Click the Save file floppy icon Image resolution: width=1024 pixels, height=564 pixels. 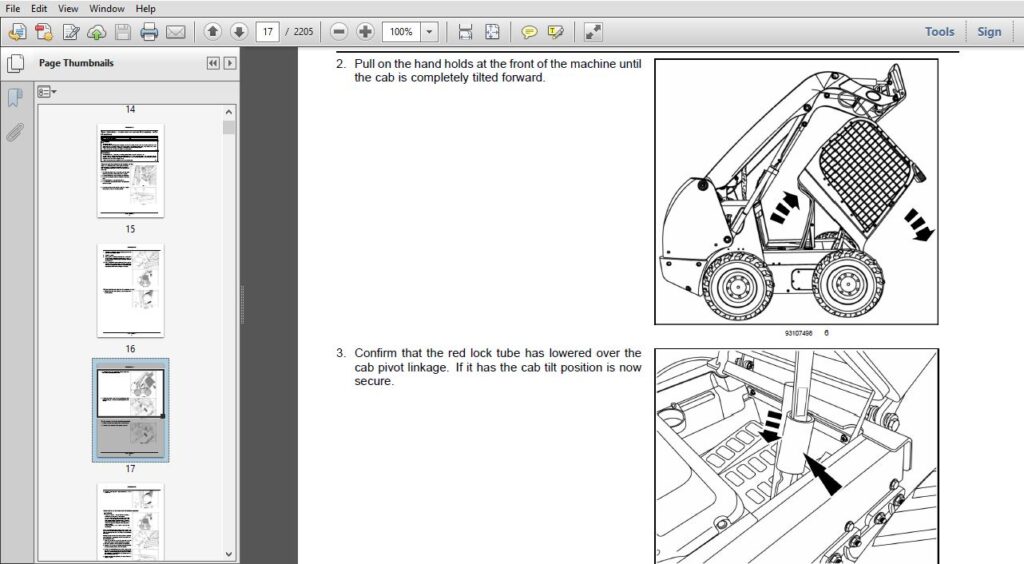[x=123, y=31]
